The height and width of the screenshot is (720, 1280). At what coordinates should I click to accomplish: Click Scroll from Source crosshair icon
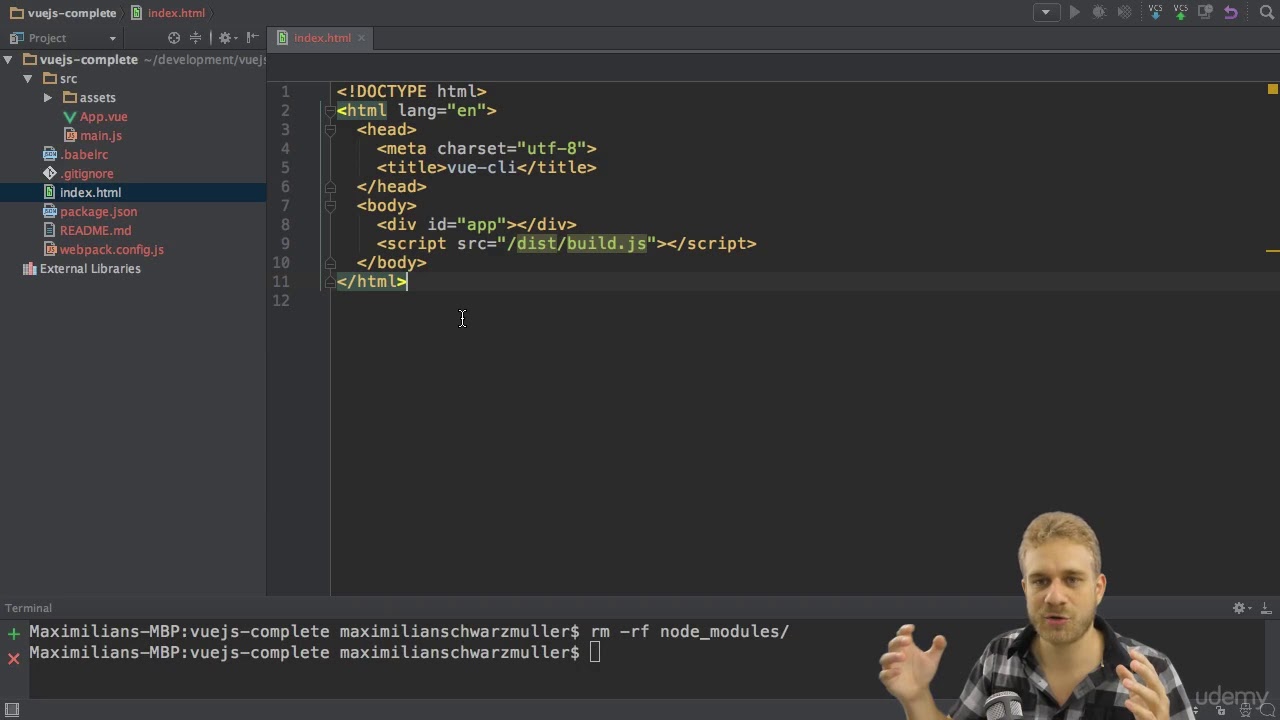[x=174, y=38]
